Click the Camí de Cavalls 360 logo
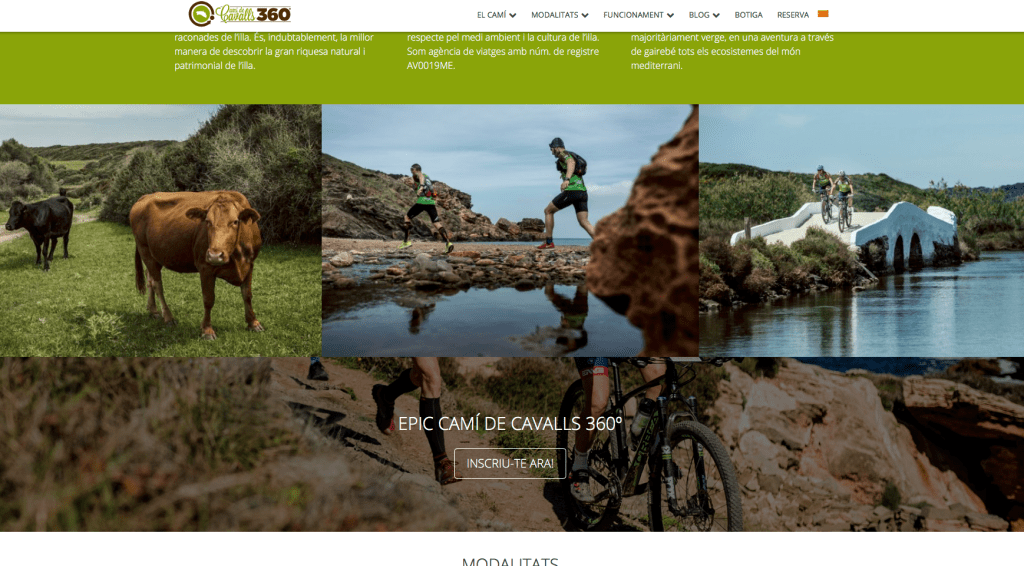This screenshot has height=566, width=1024. point(240,14)
